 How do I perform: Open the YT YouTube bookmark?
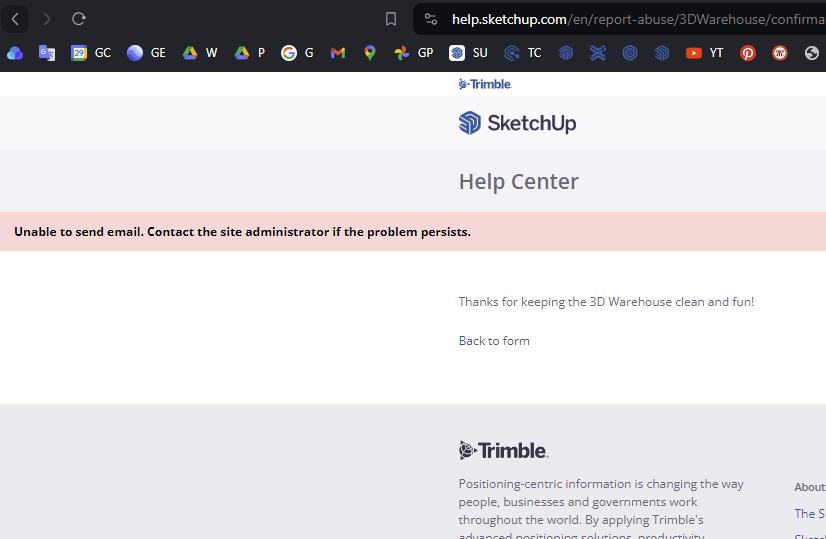point(704,53)
